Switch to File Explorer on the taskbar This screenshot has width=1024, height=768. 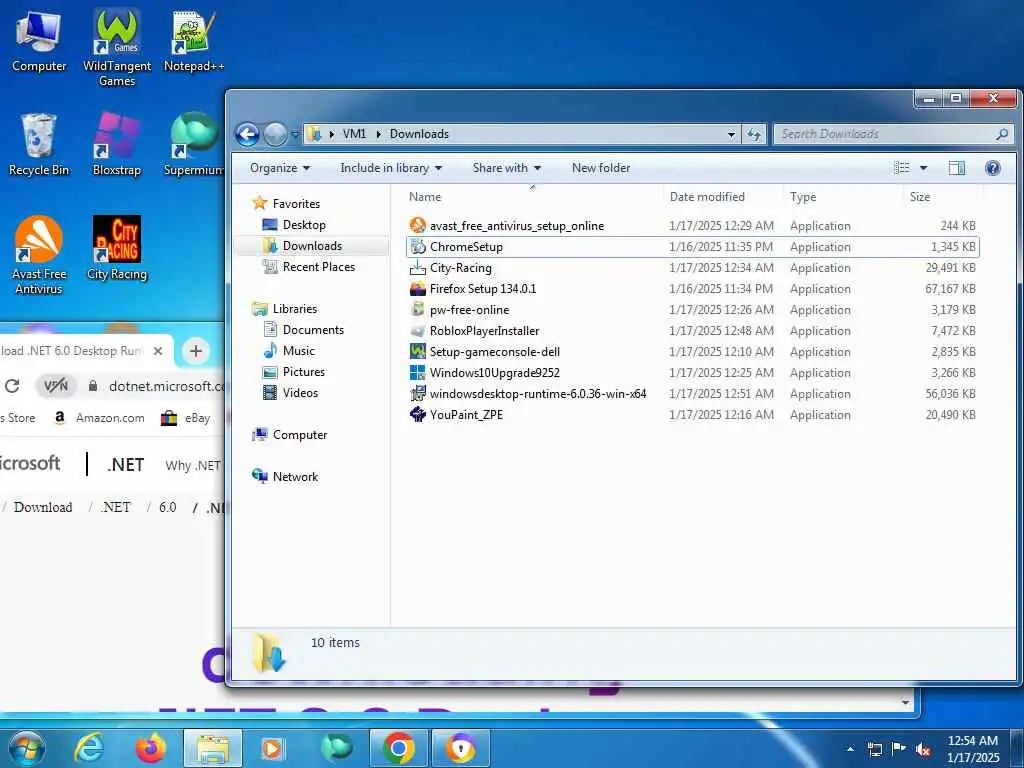213,748
